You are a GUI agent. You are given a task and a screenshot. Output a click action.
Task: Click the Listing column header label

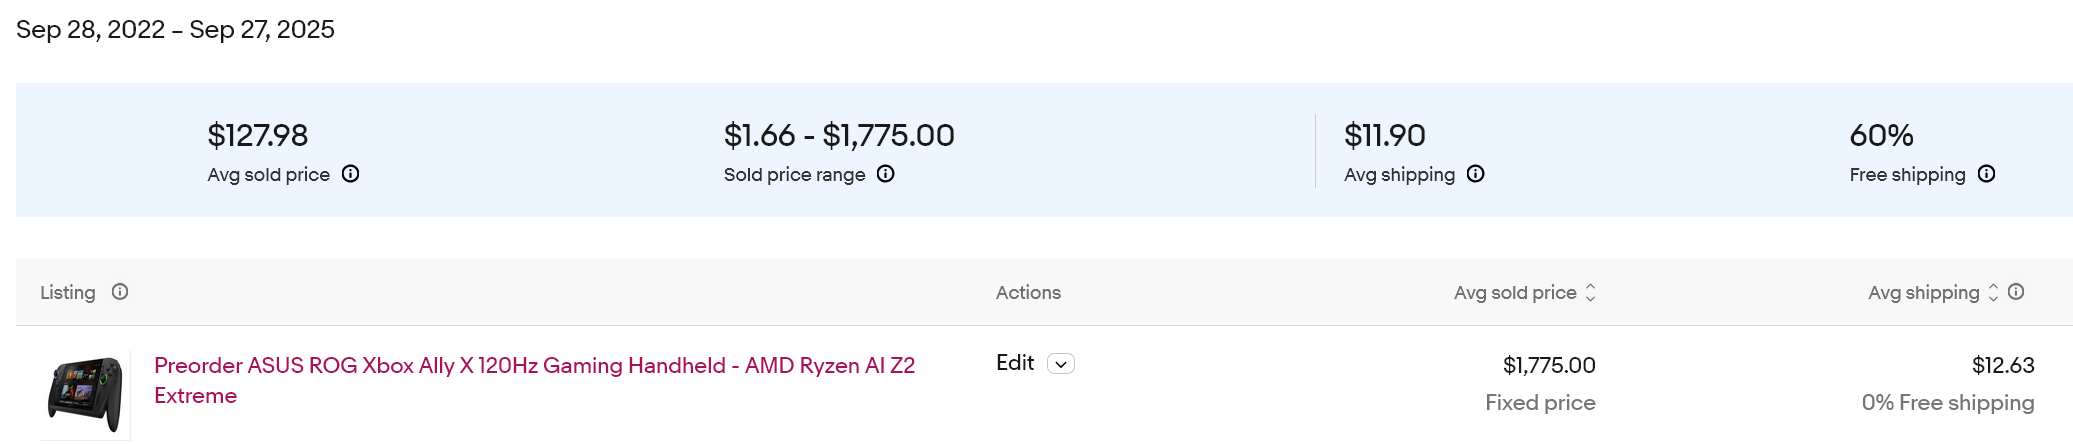[68, 292]
